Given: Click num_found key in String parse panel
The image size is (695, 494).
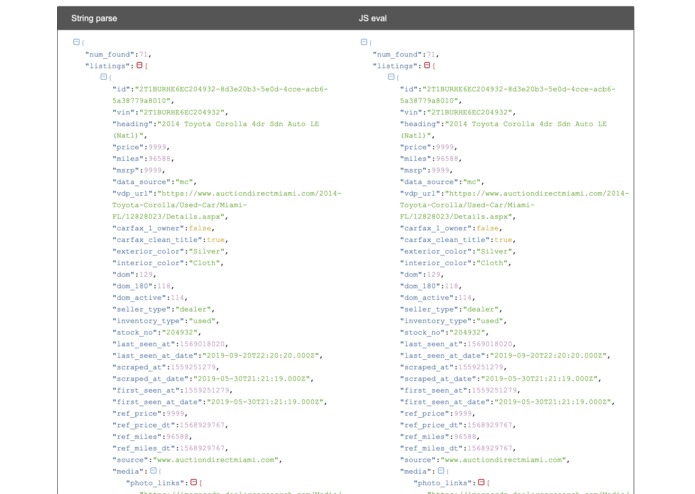Looking at the screenshot, I should [x=110, y=54].
